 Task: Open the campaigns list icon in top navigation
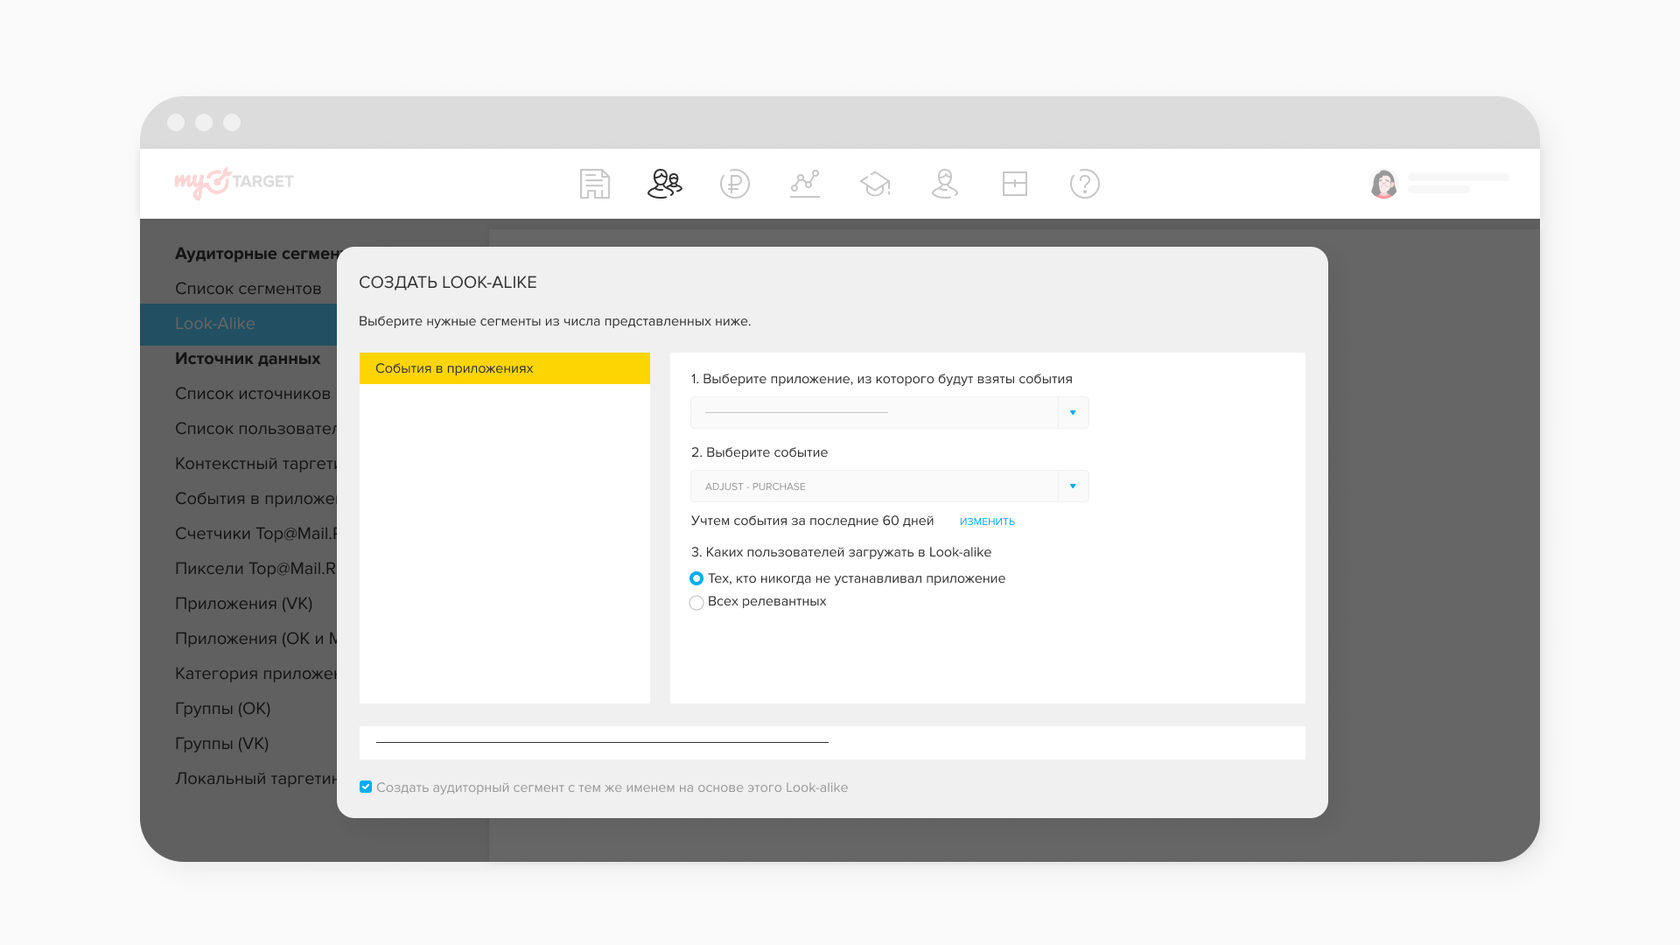point(594,184)
